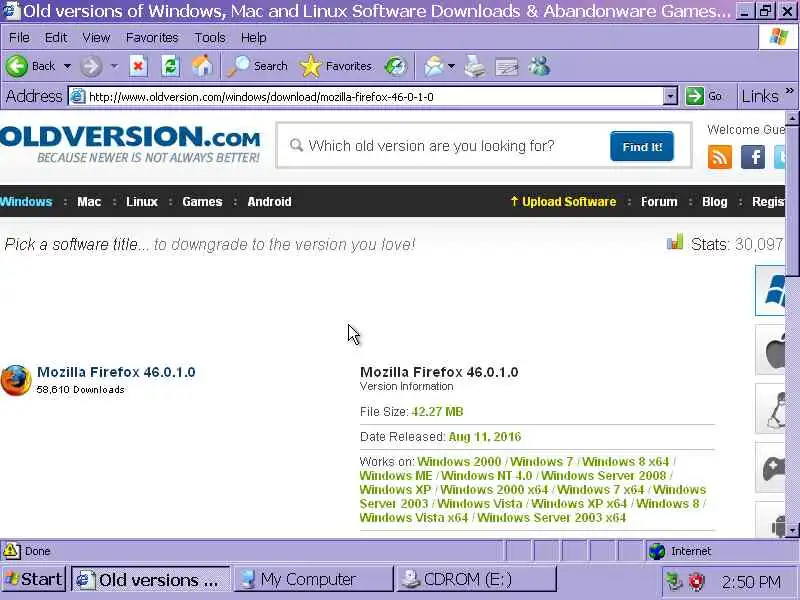Click the Mail envelope icon

(433, 66)
